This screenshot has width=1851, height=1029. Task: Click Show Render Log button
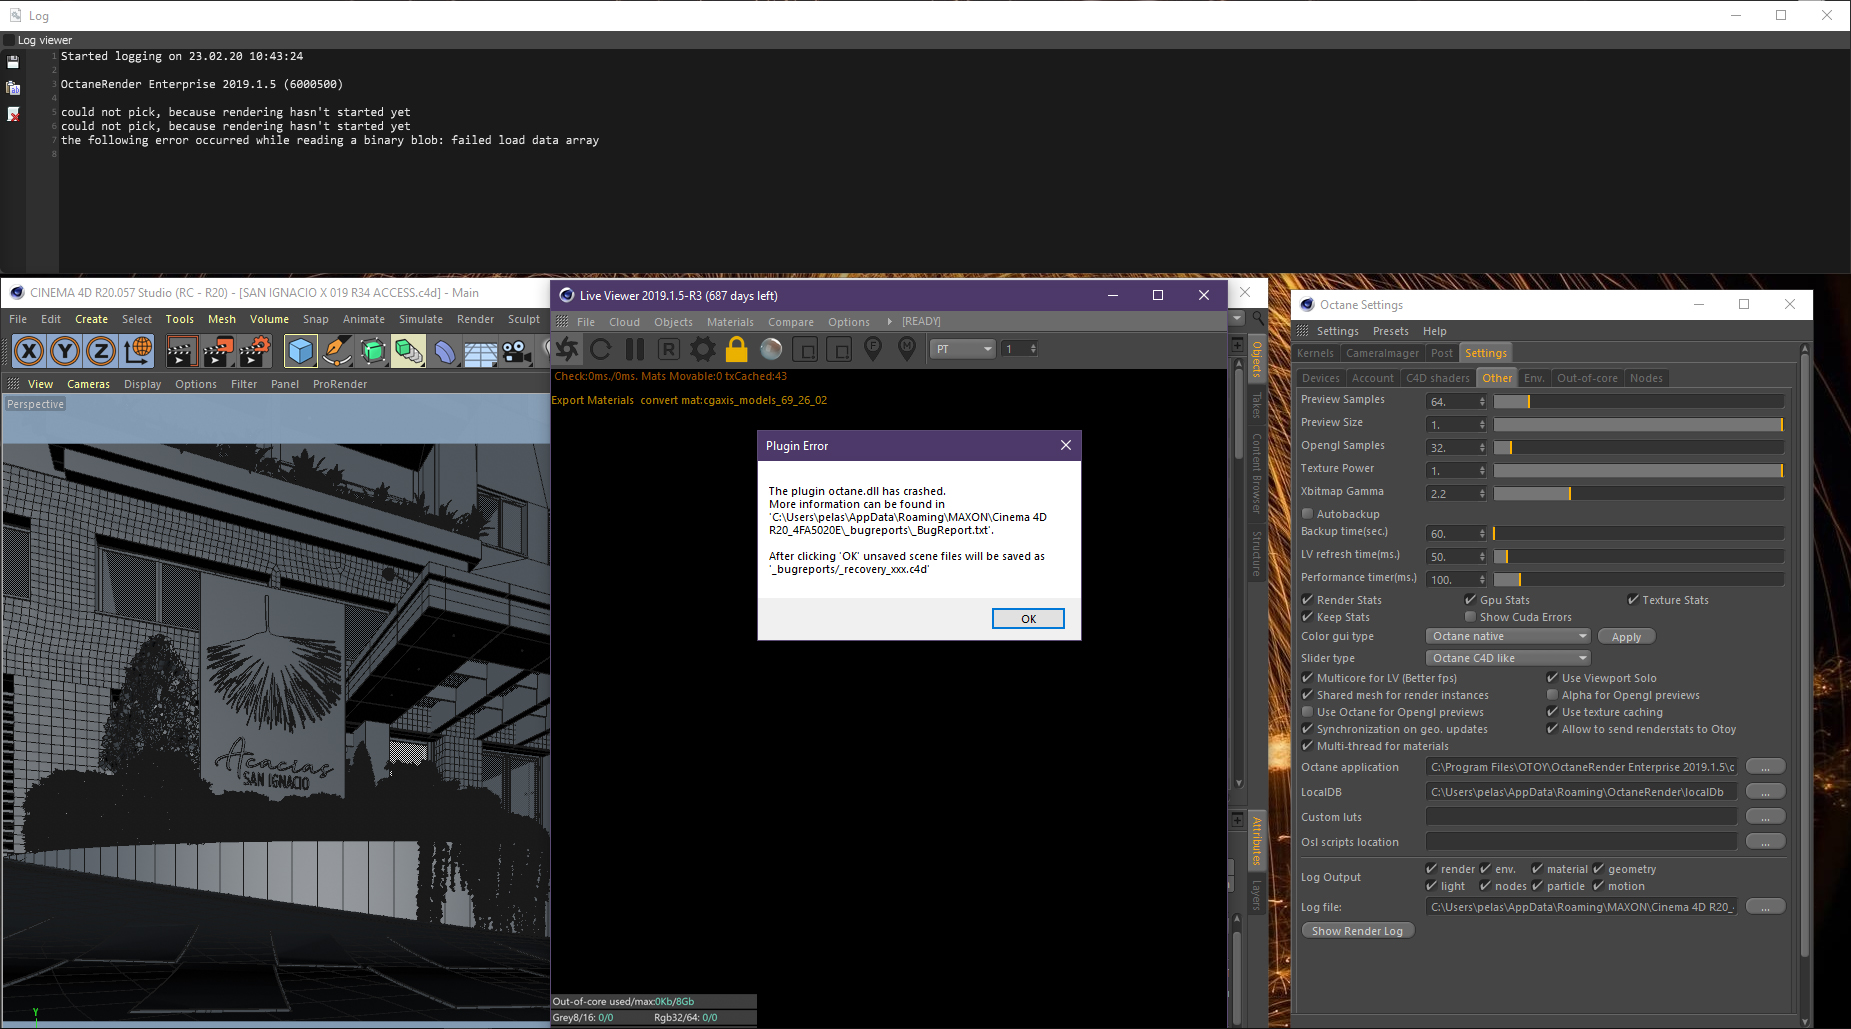click(1357, 931)
